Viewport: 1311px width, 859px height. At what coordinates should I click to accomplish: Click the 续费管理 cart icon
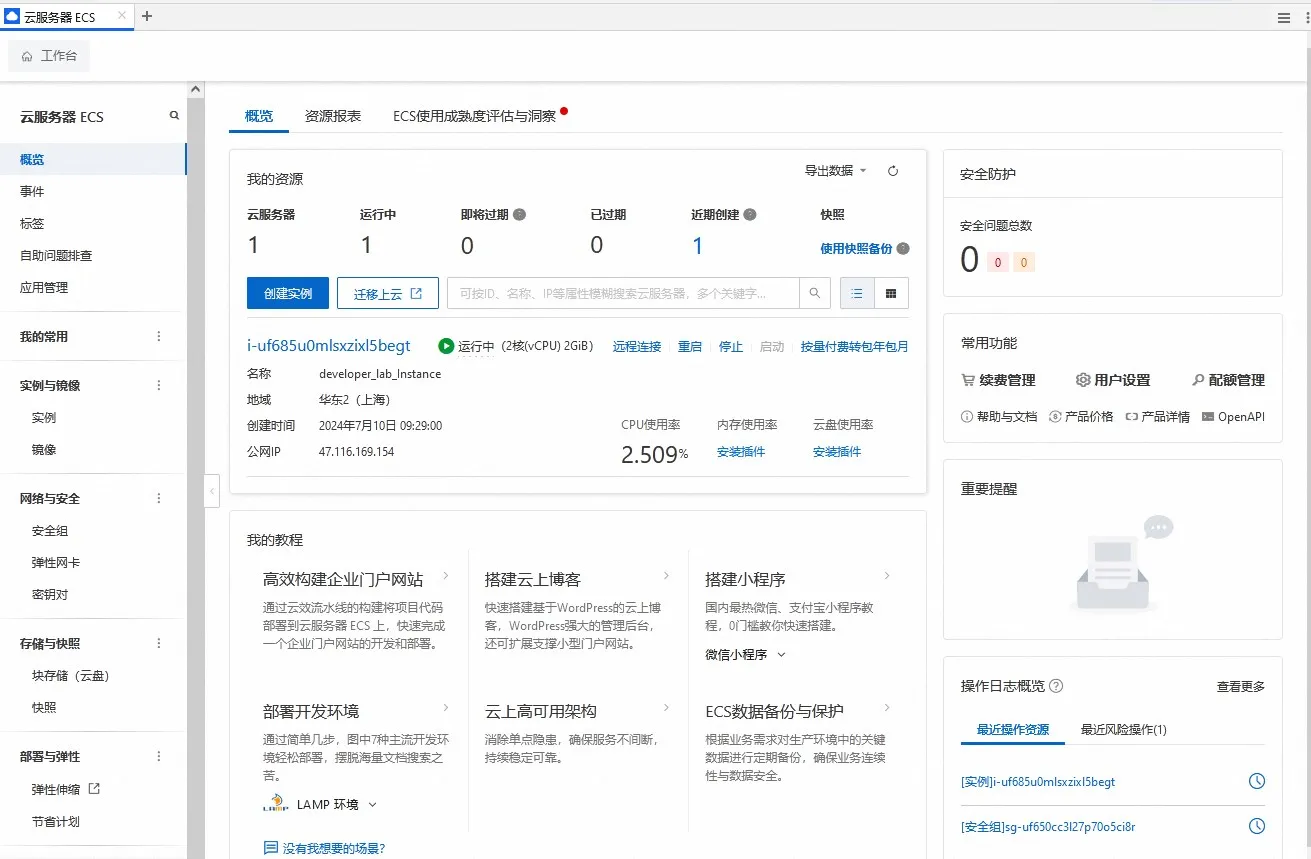[967, 380]
